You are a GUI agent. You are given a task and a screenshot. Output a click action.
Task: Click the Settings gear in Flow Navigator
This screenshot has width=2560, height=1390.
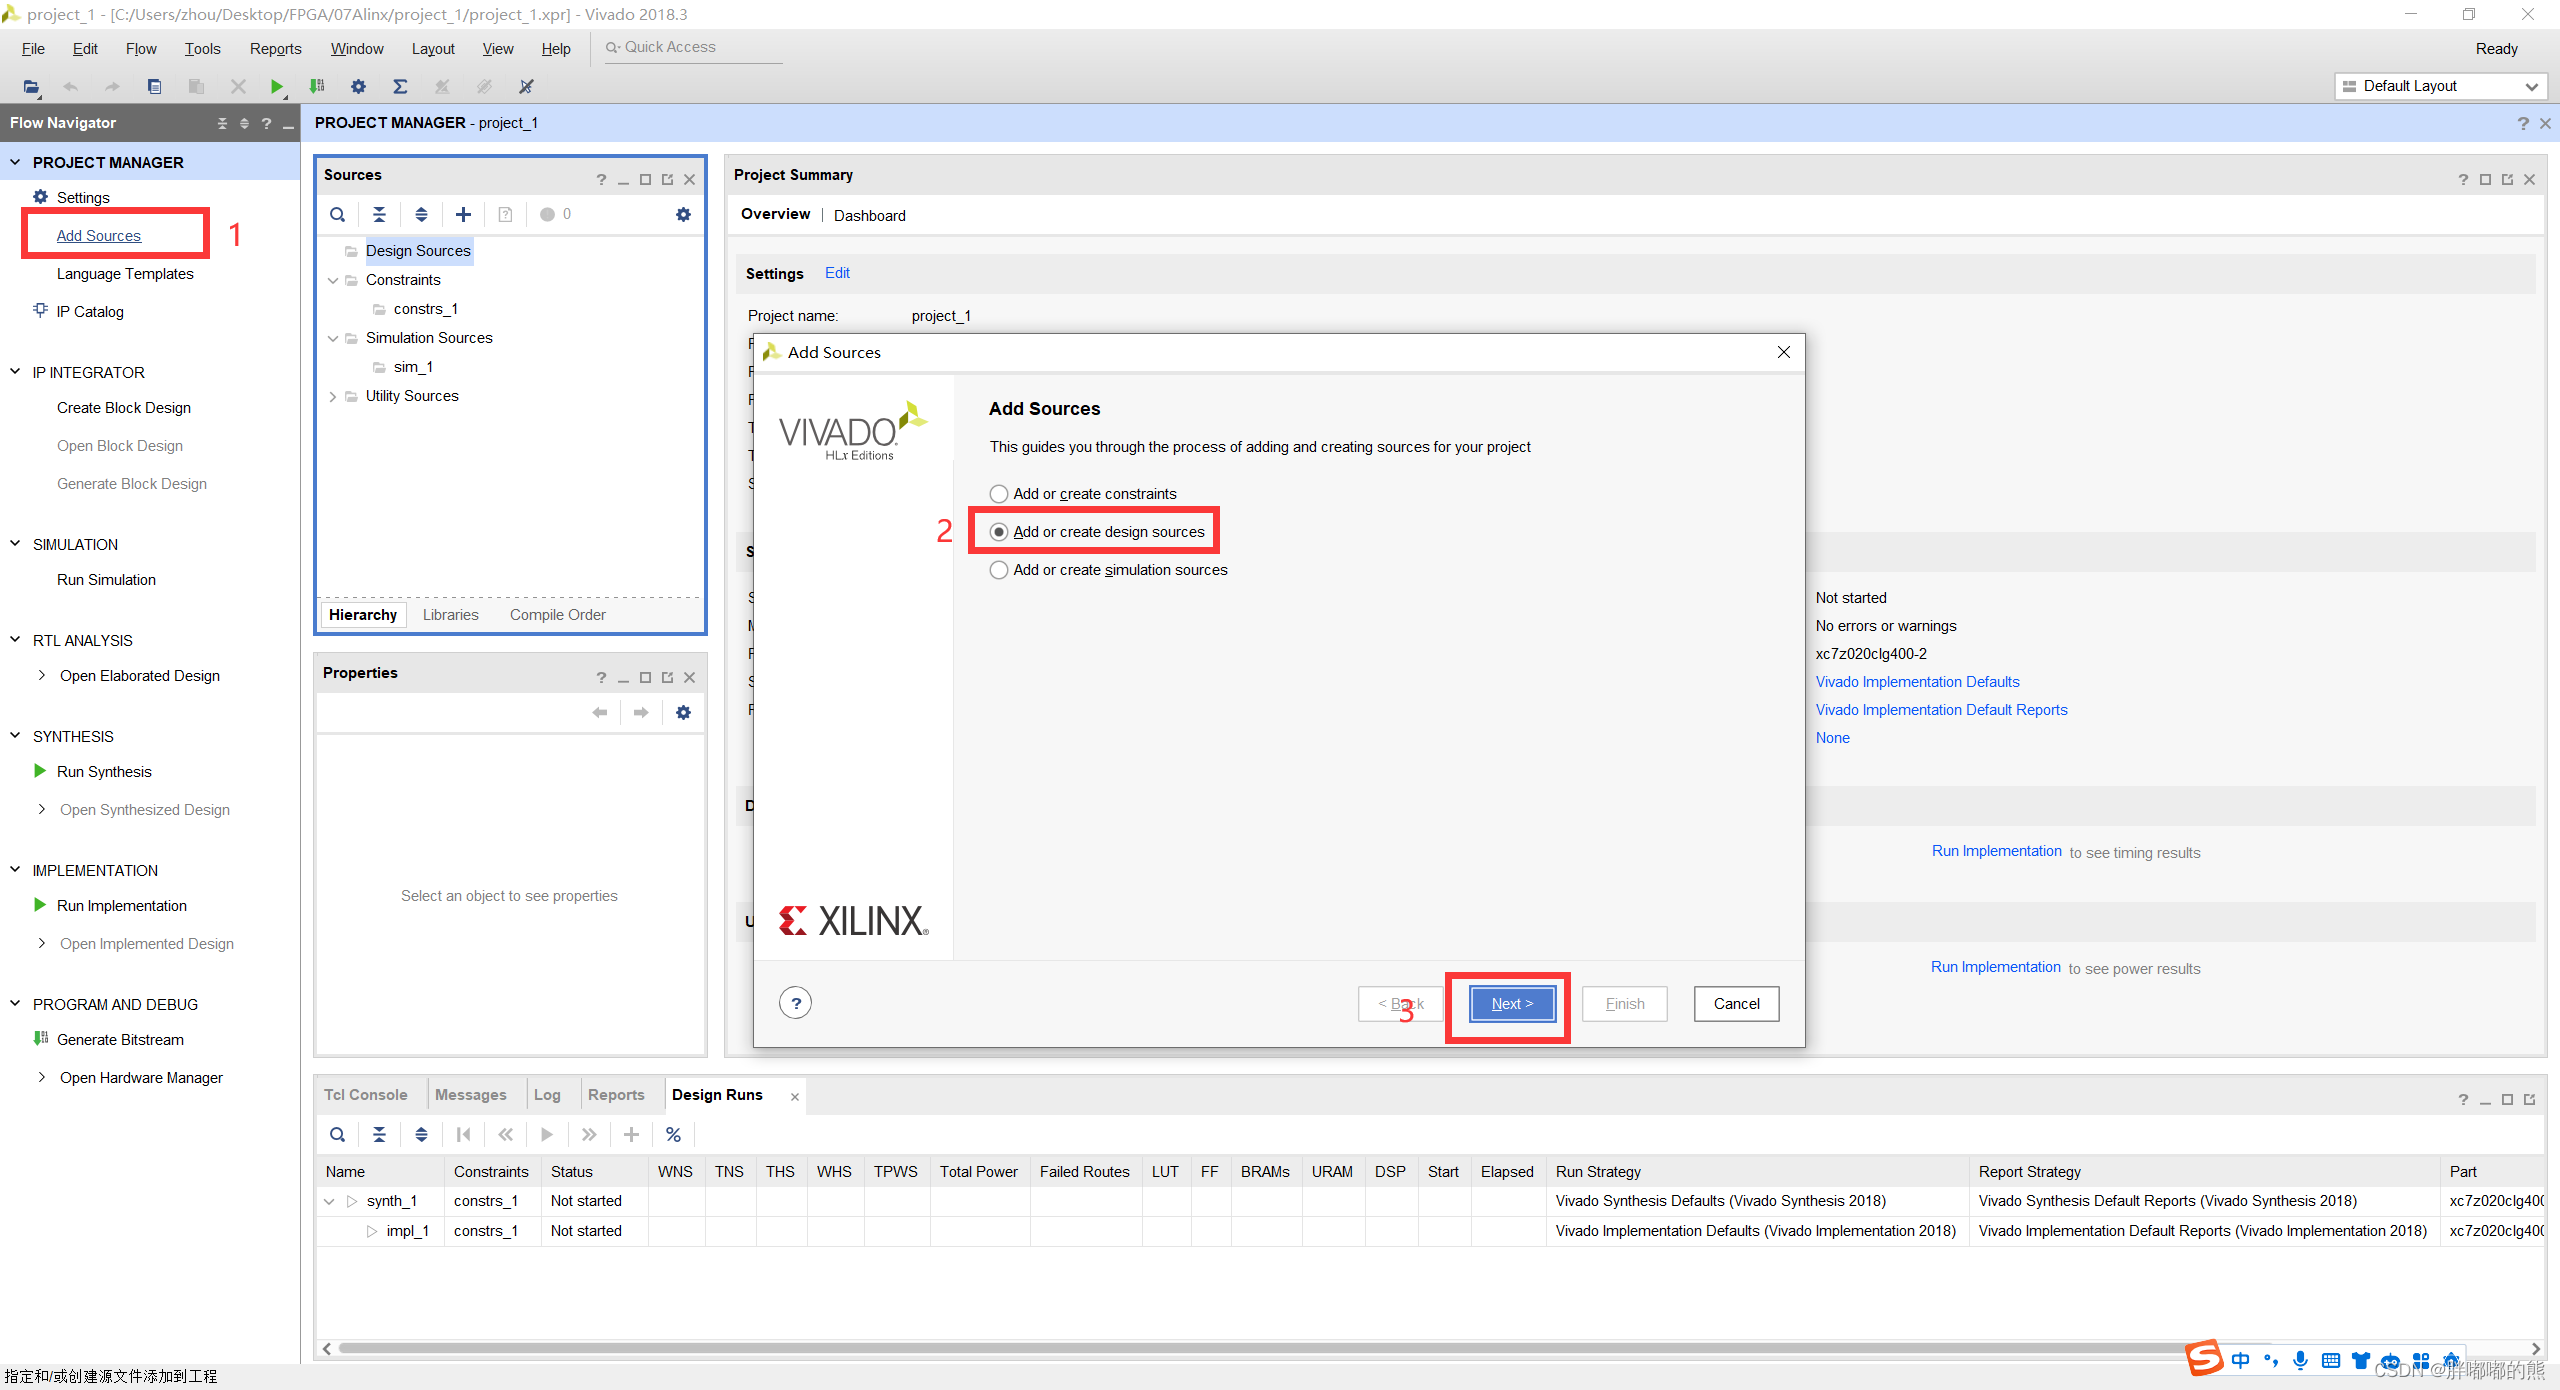coord(40,197)
